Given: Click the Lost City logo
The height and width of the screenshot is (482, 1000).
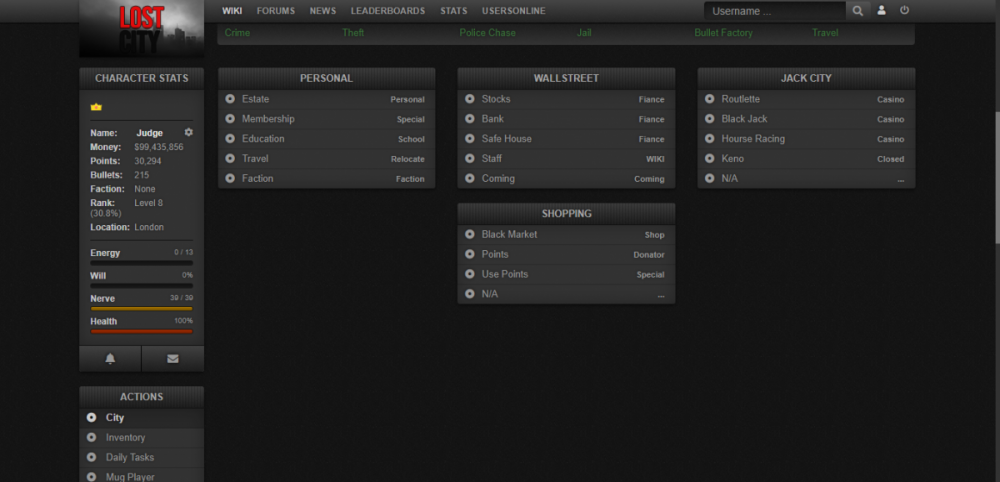Looking at the screenshot, I should click(x=141, y=28).
